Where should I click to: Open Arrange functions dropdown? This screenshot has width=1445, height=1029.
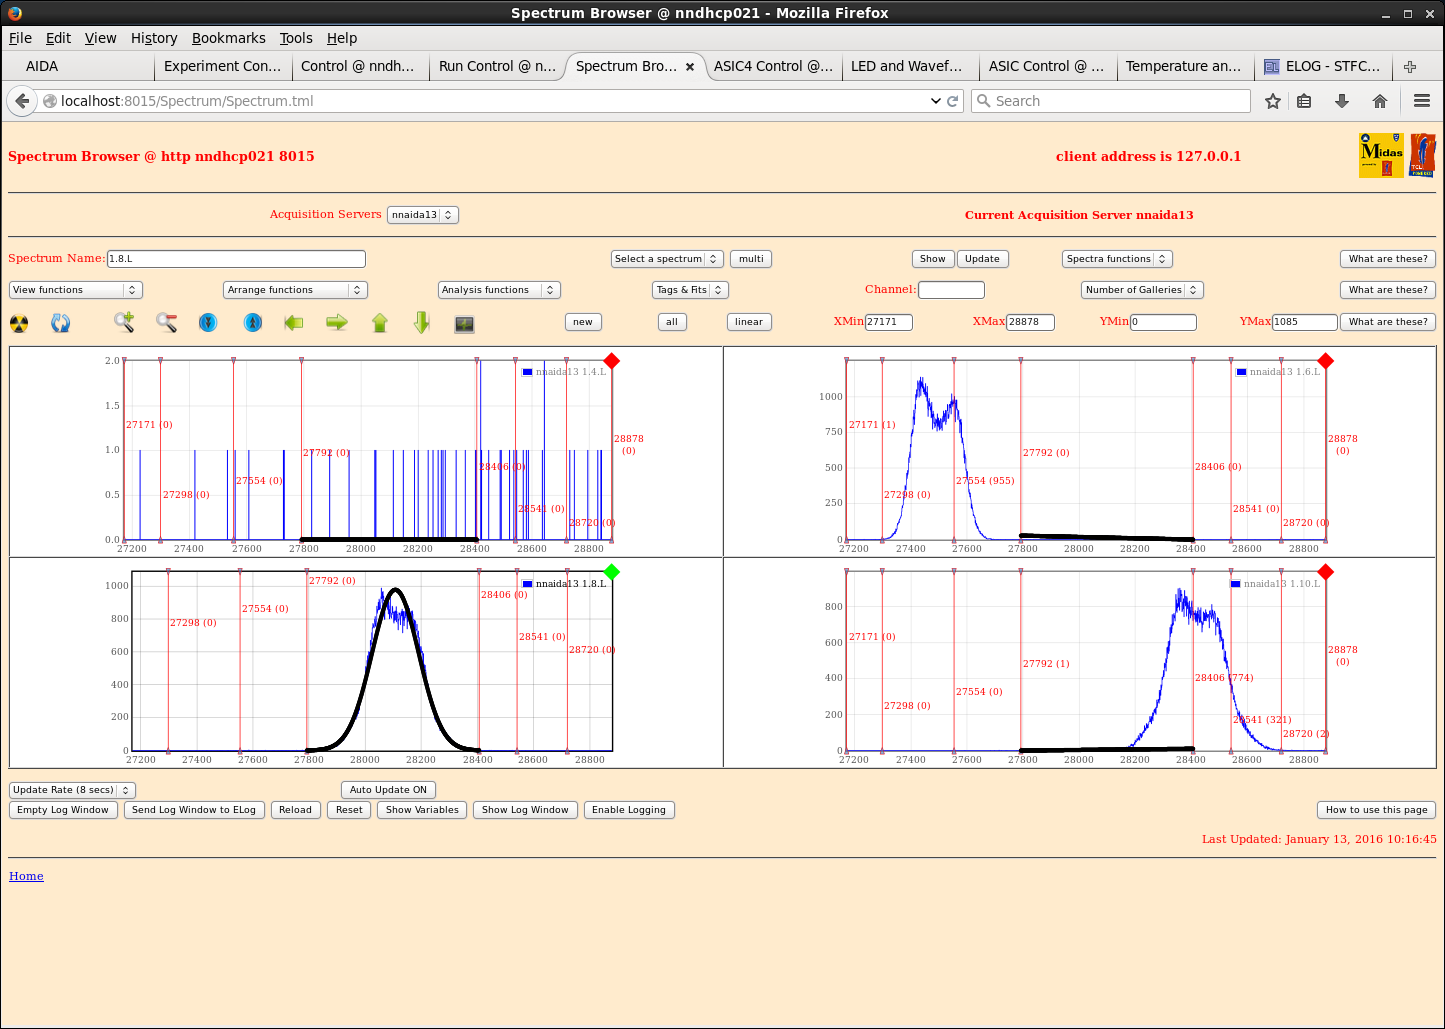point(296,290)
